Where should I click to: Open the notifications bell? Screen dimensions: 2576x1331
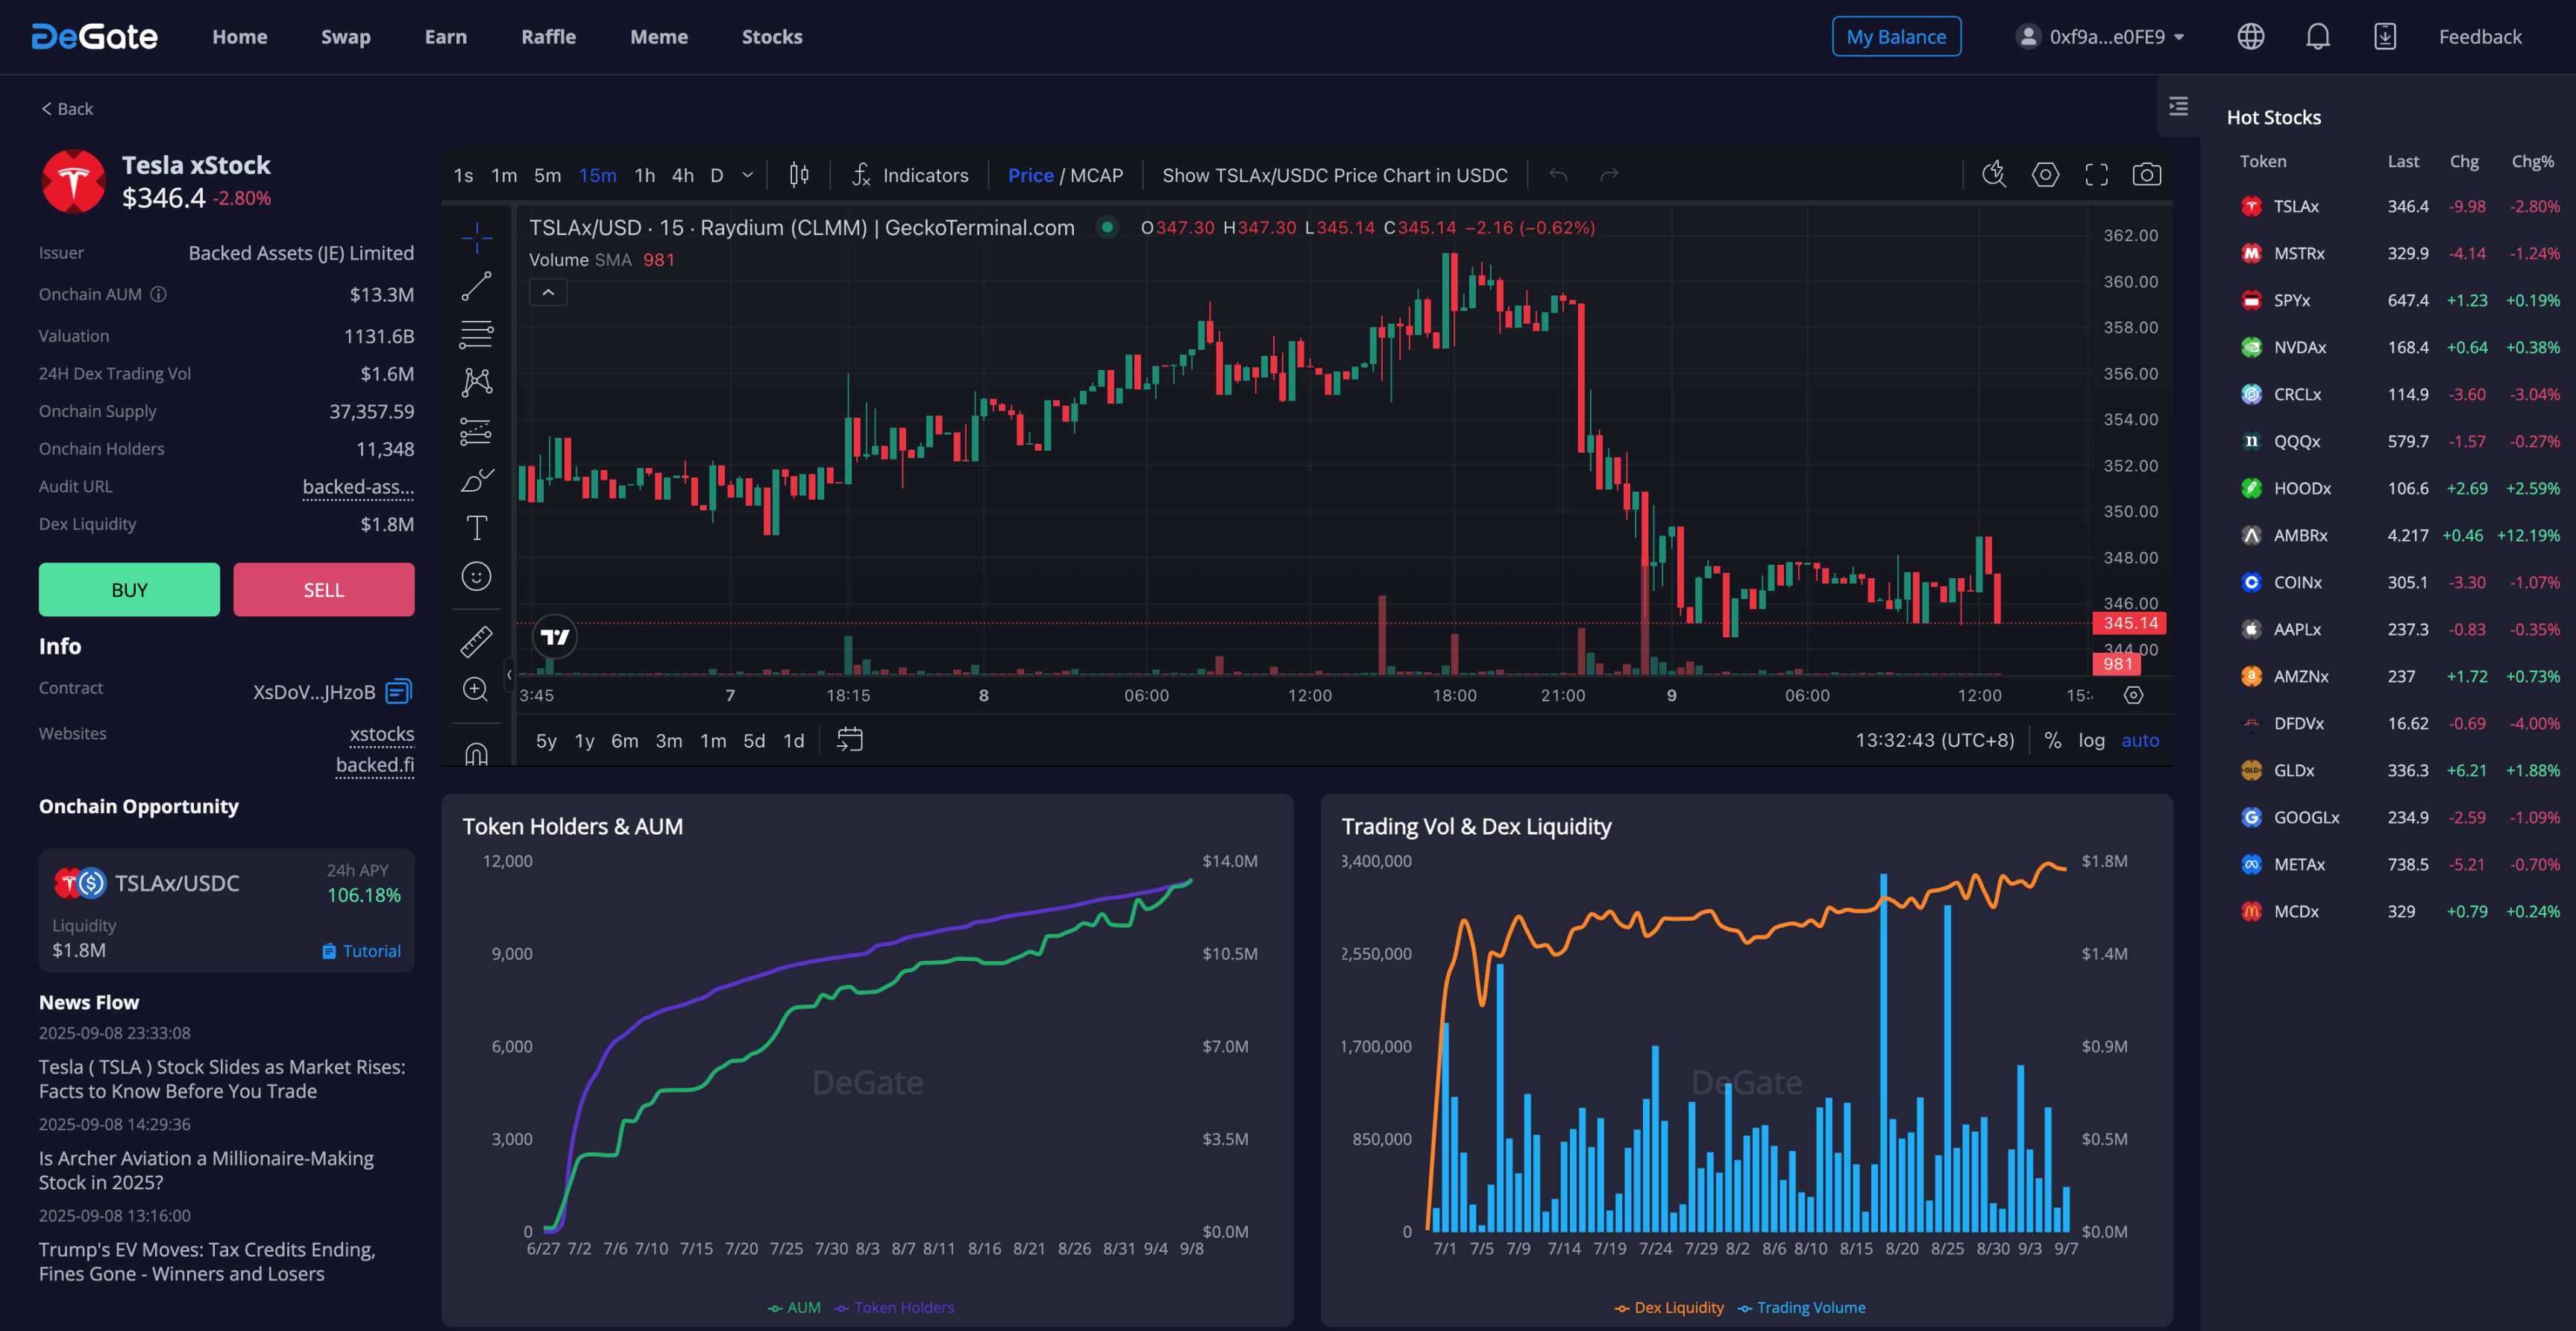point(2317,37)
